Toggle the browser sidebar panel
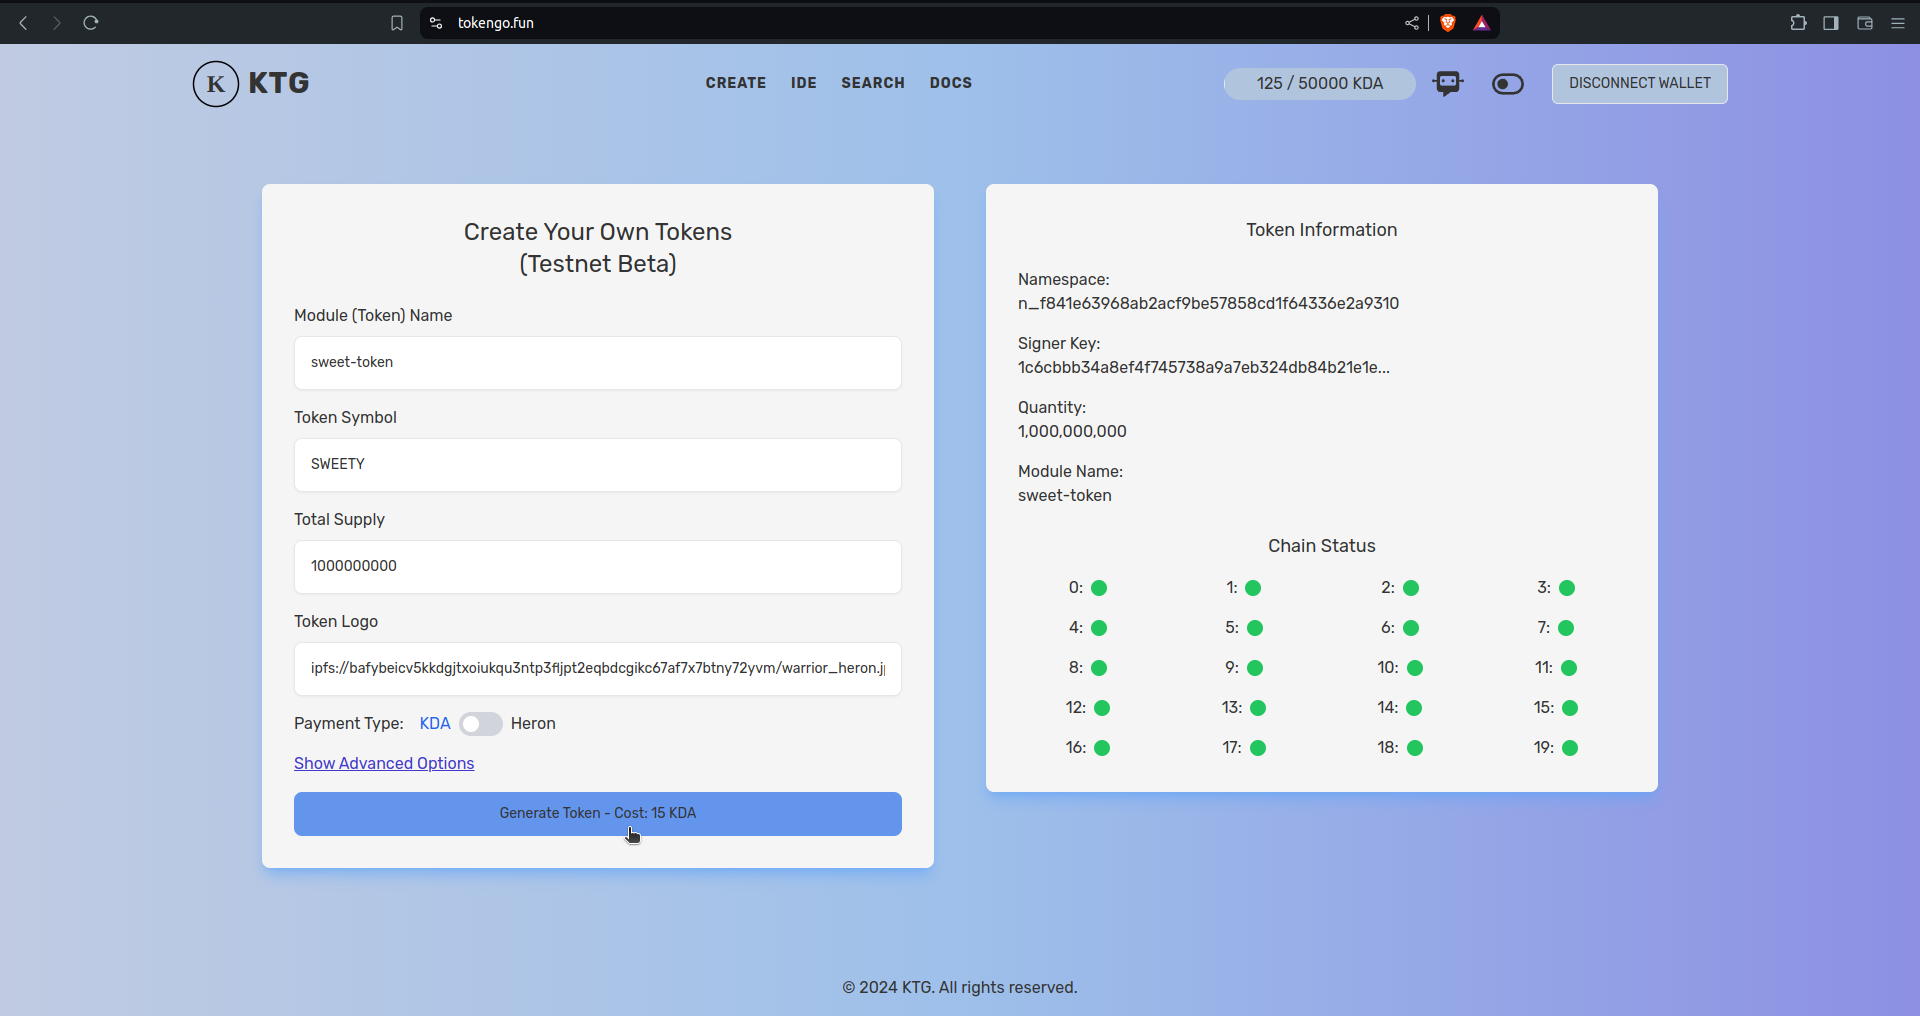The width and height of the screenshot is (1920, 1016). click(1831, 23)
